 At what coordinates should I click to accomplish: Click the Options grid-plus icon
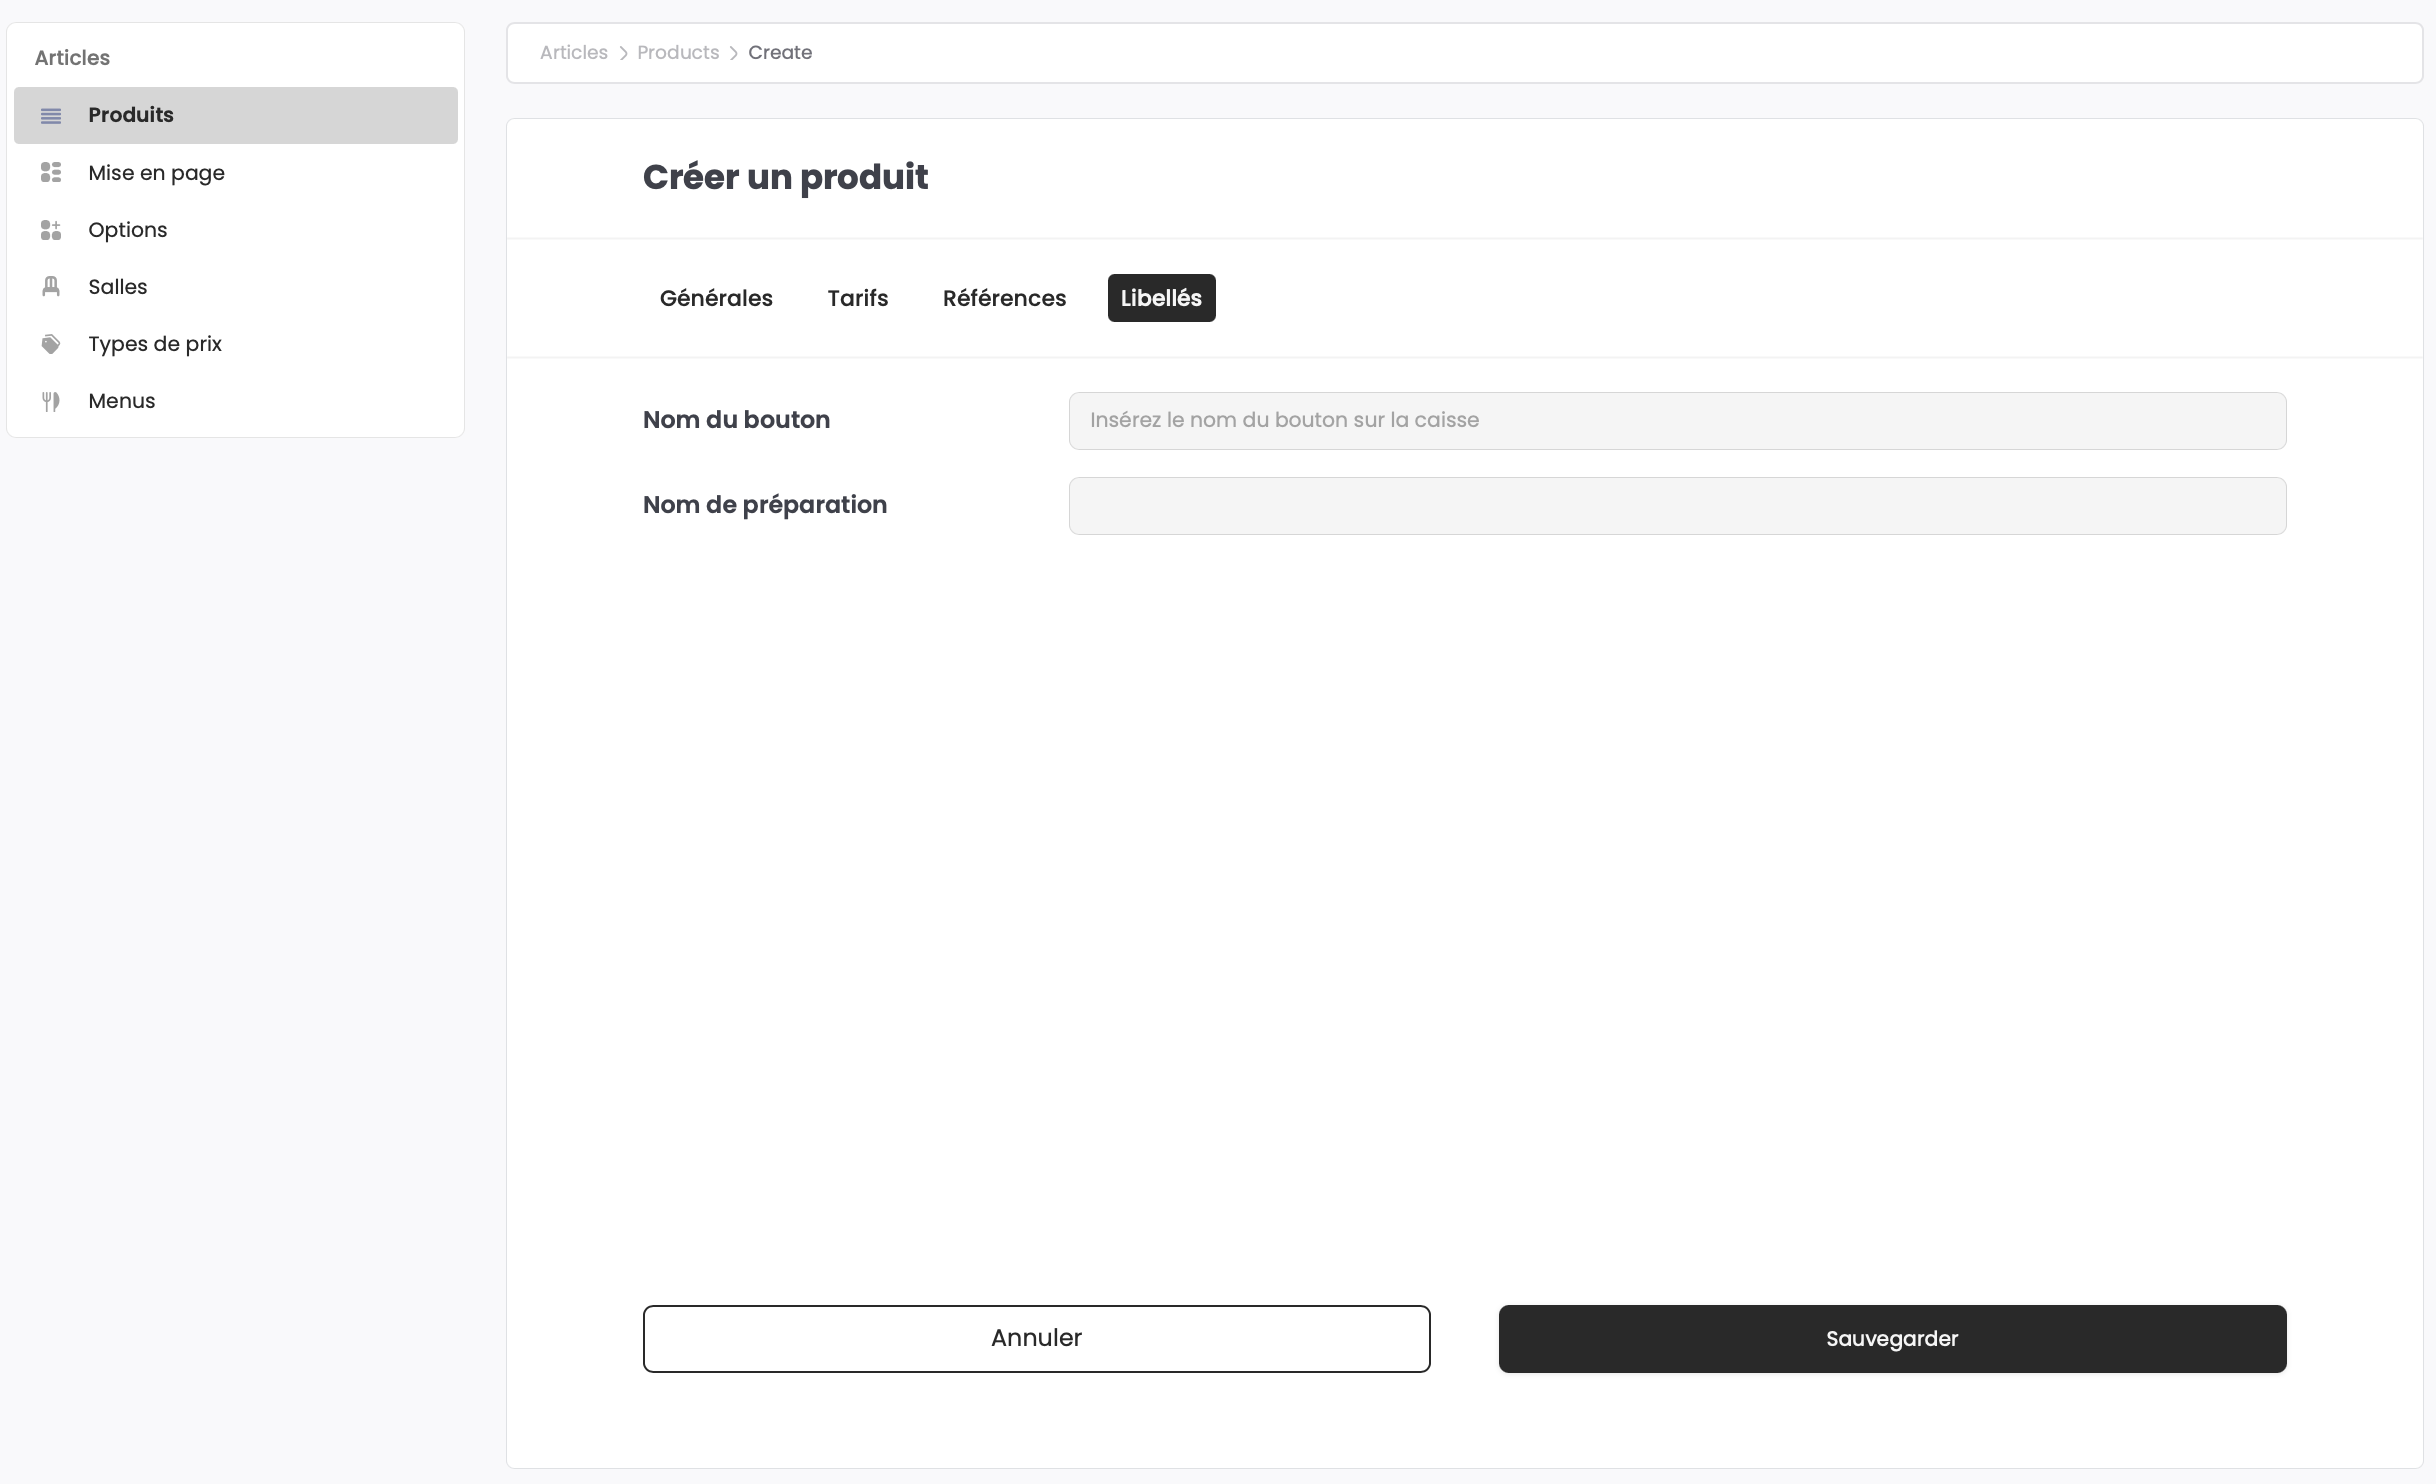pos(51,230)
